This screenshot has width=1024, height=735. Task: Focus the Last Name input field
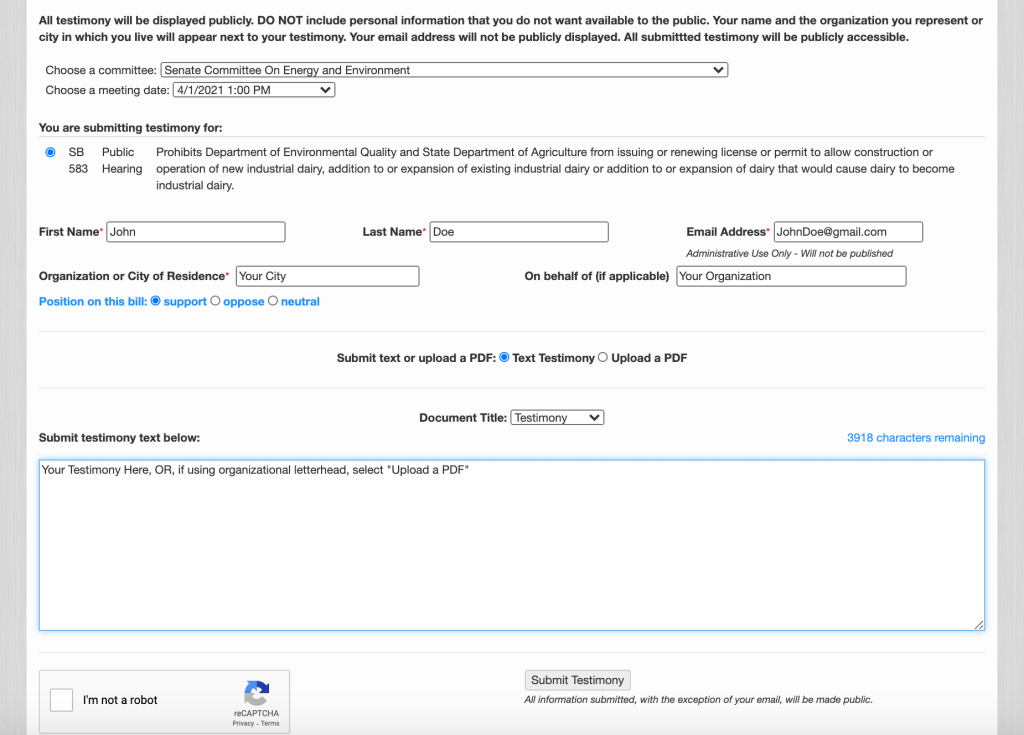coord(519,232)
